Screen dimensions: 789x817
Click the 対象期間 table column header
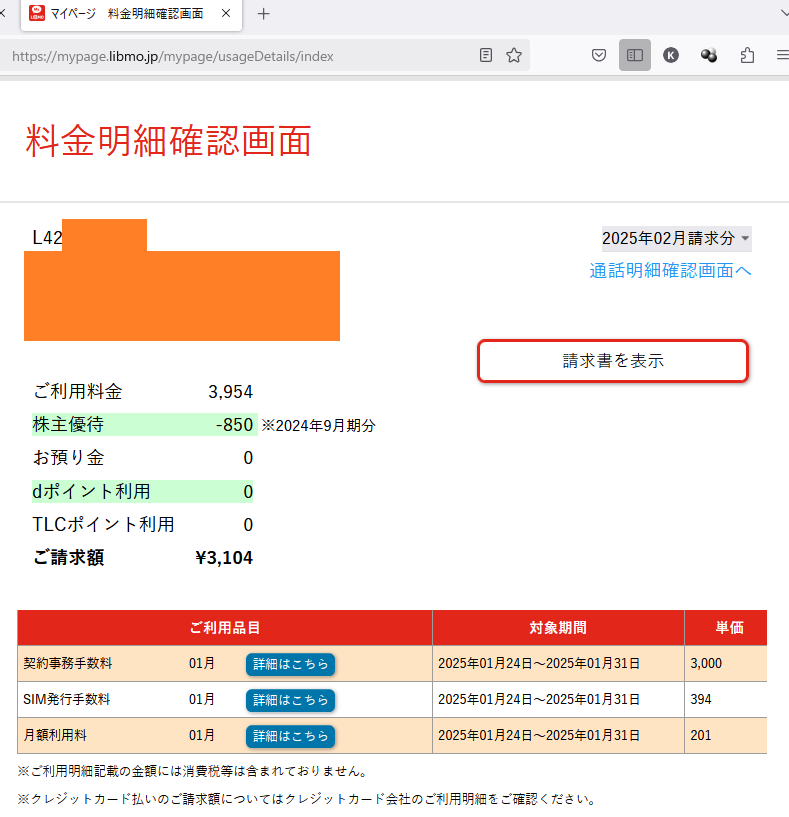558,628
